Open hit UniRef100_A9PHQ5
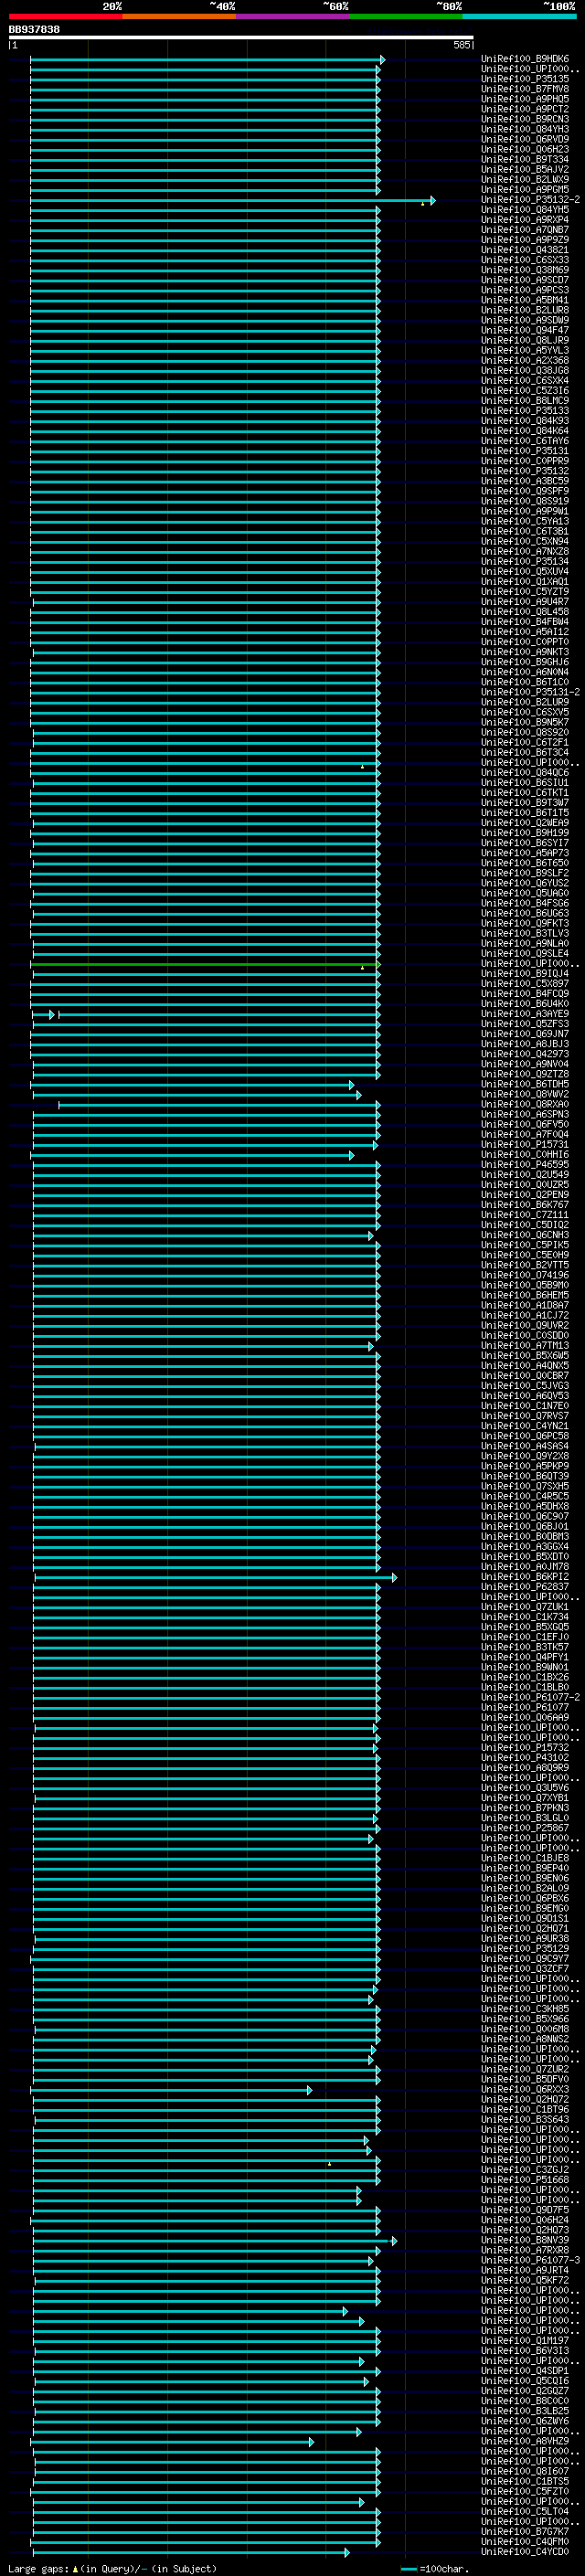Viewport: 585px width, 2576px height. tap(525, 99)
